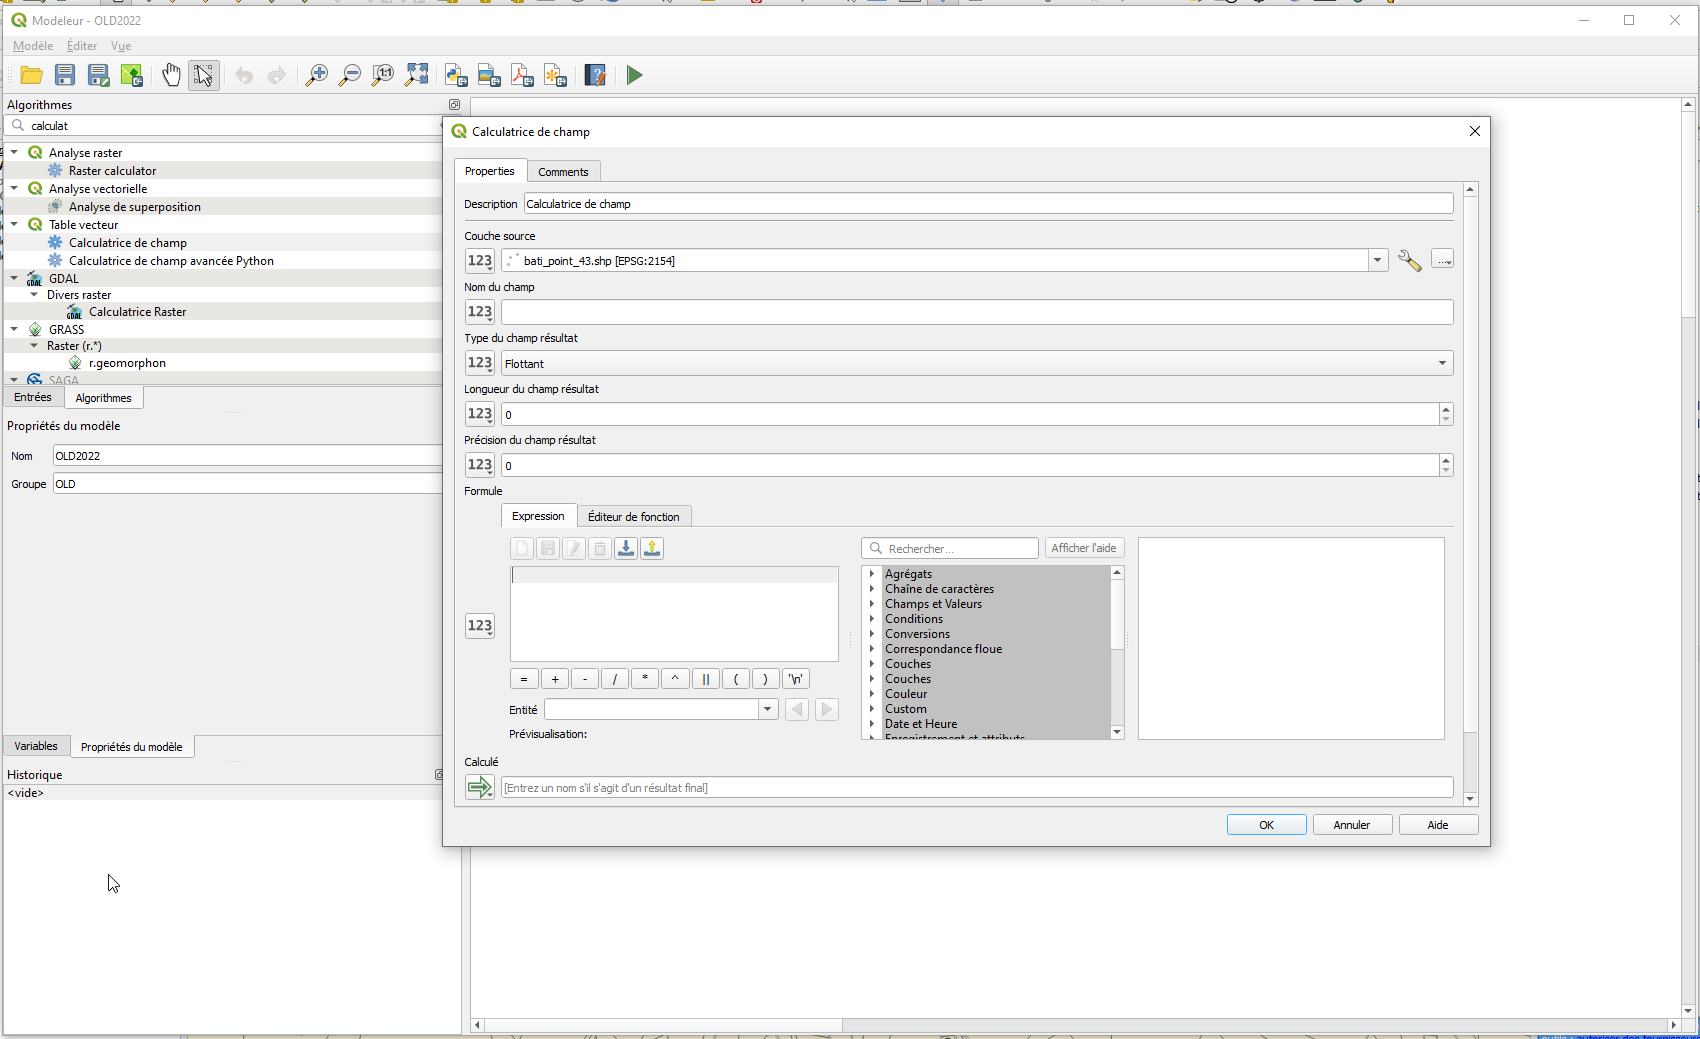Open model help documentation

coord(595,75)
